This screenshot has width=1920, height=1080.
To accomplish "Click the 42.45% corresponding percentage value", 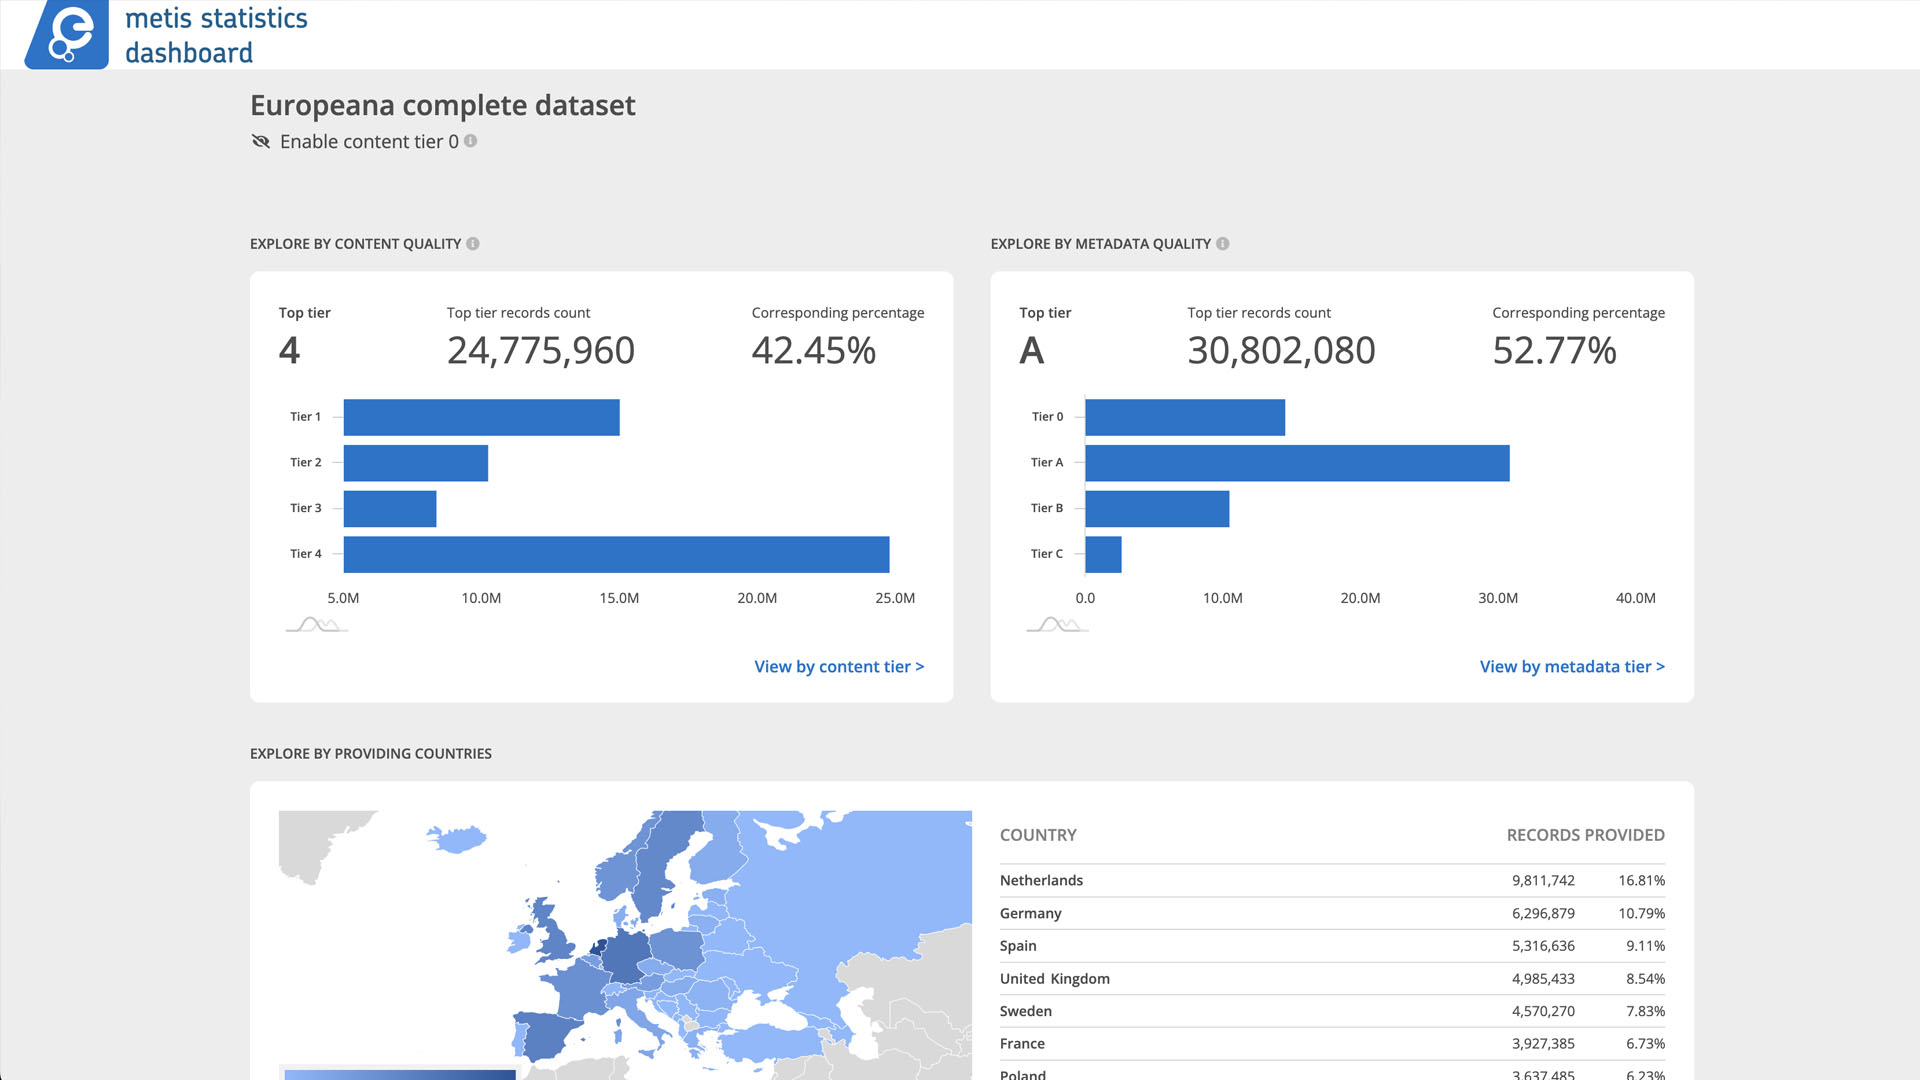I will point(814,350).
